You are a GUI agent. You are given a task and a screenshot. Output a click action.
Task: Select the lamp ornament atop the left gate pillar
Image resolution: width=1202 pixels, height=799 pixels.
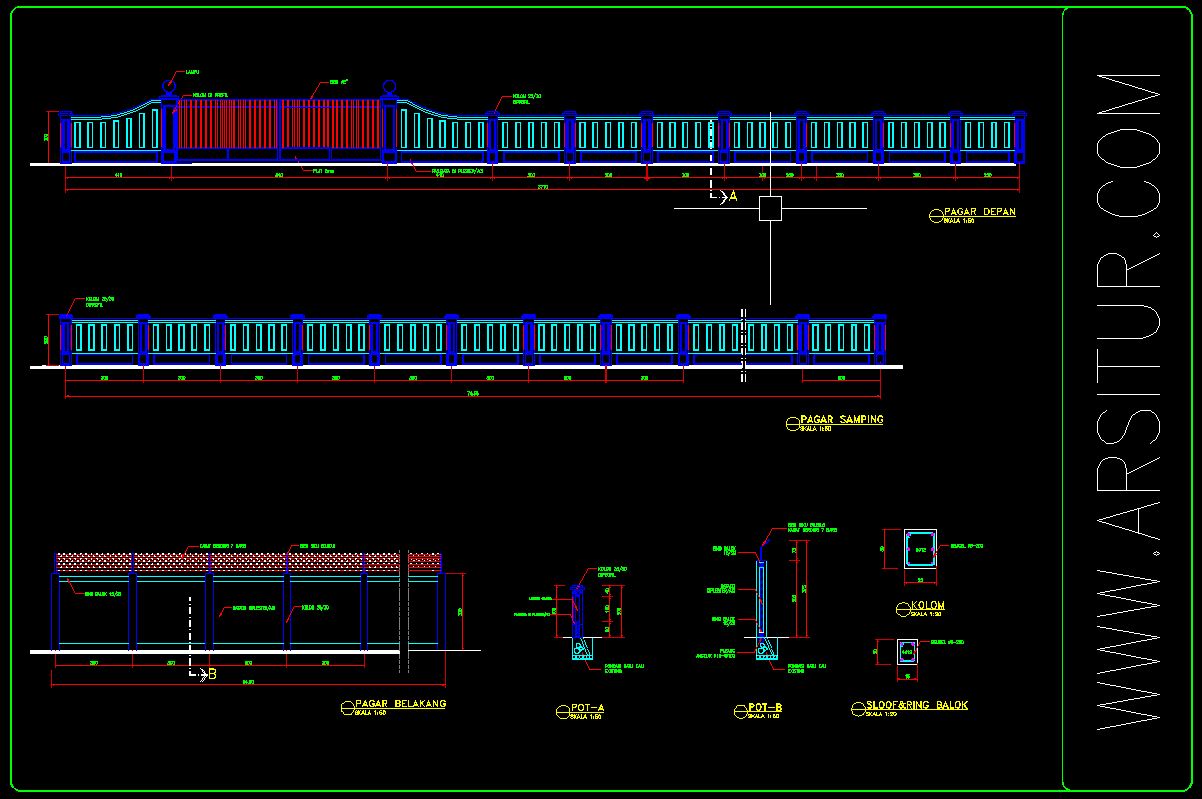pyautogui.click(x=170, y=85)
